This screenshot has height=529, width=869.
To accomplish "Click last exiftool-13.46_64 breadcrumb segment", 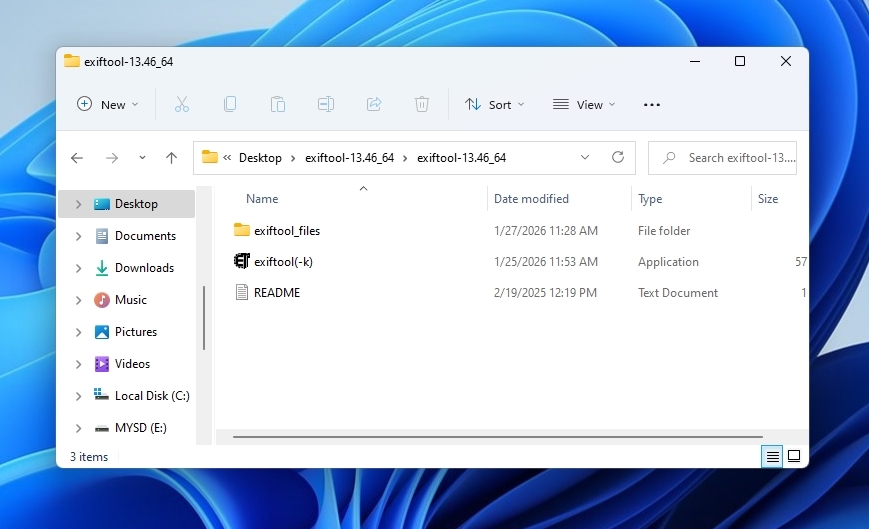I will point(461,158).
